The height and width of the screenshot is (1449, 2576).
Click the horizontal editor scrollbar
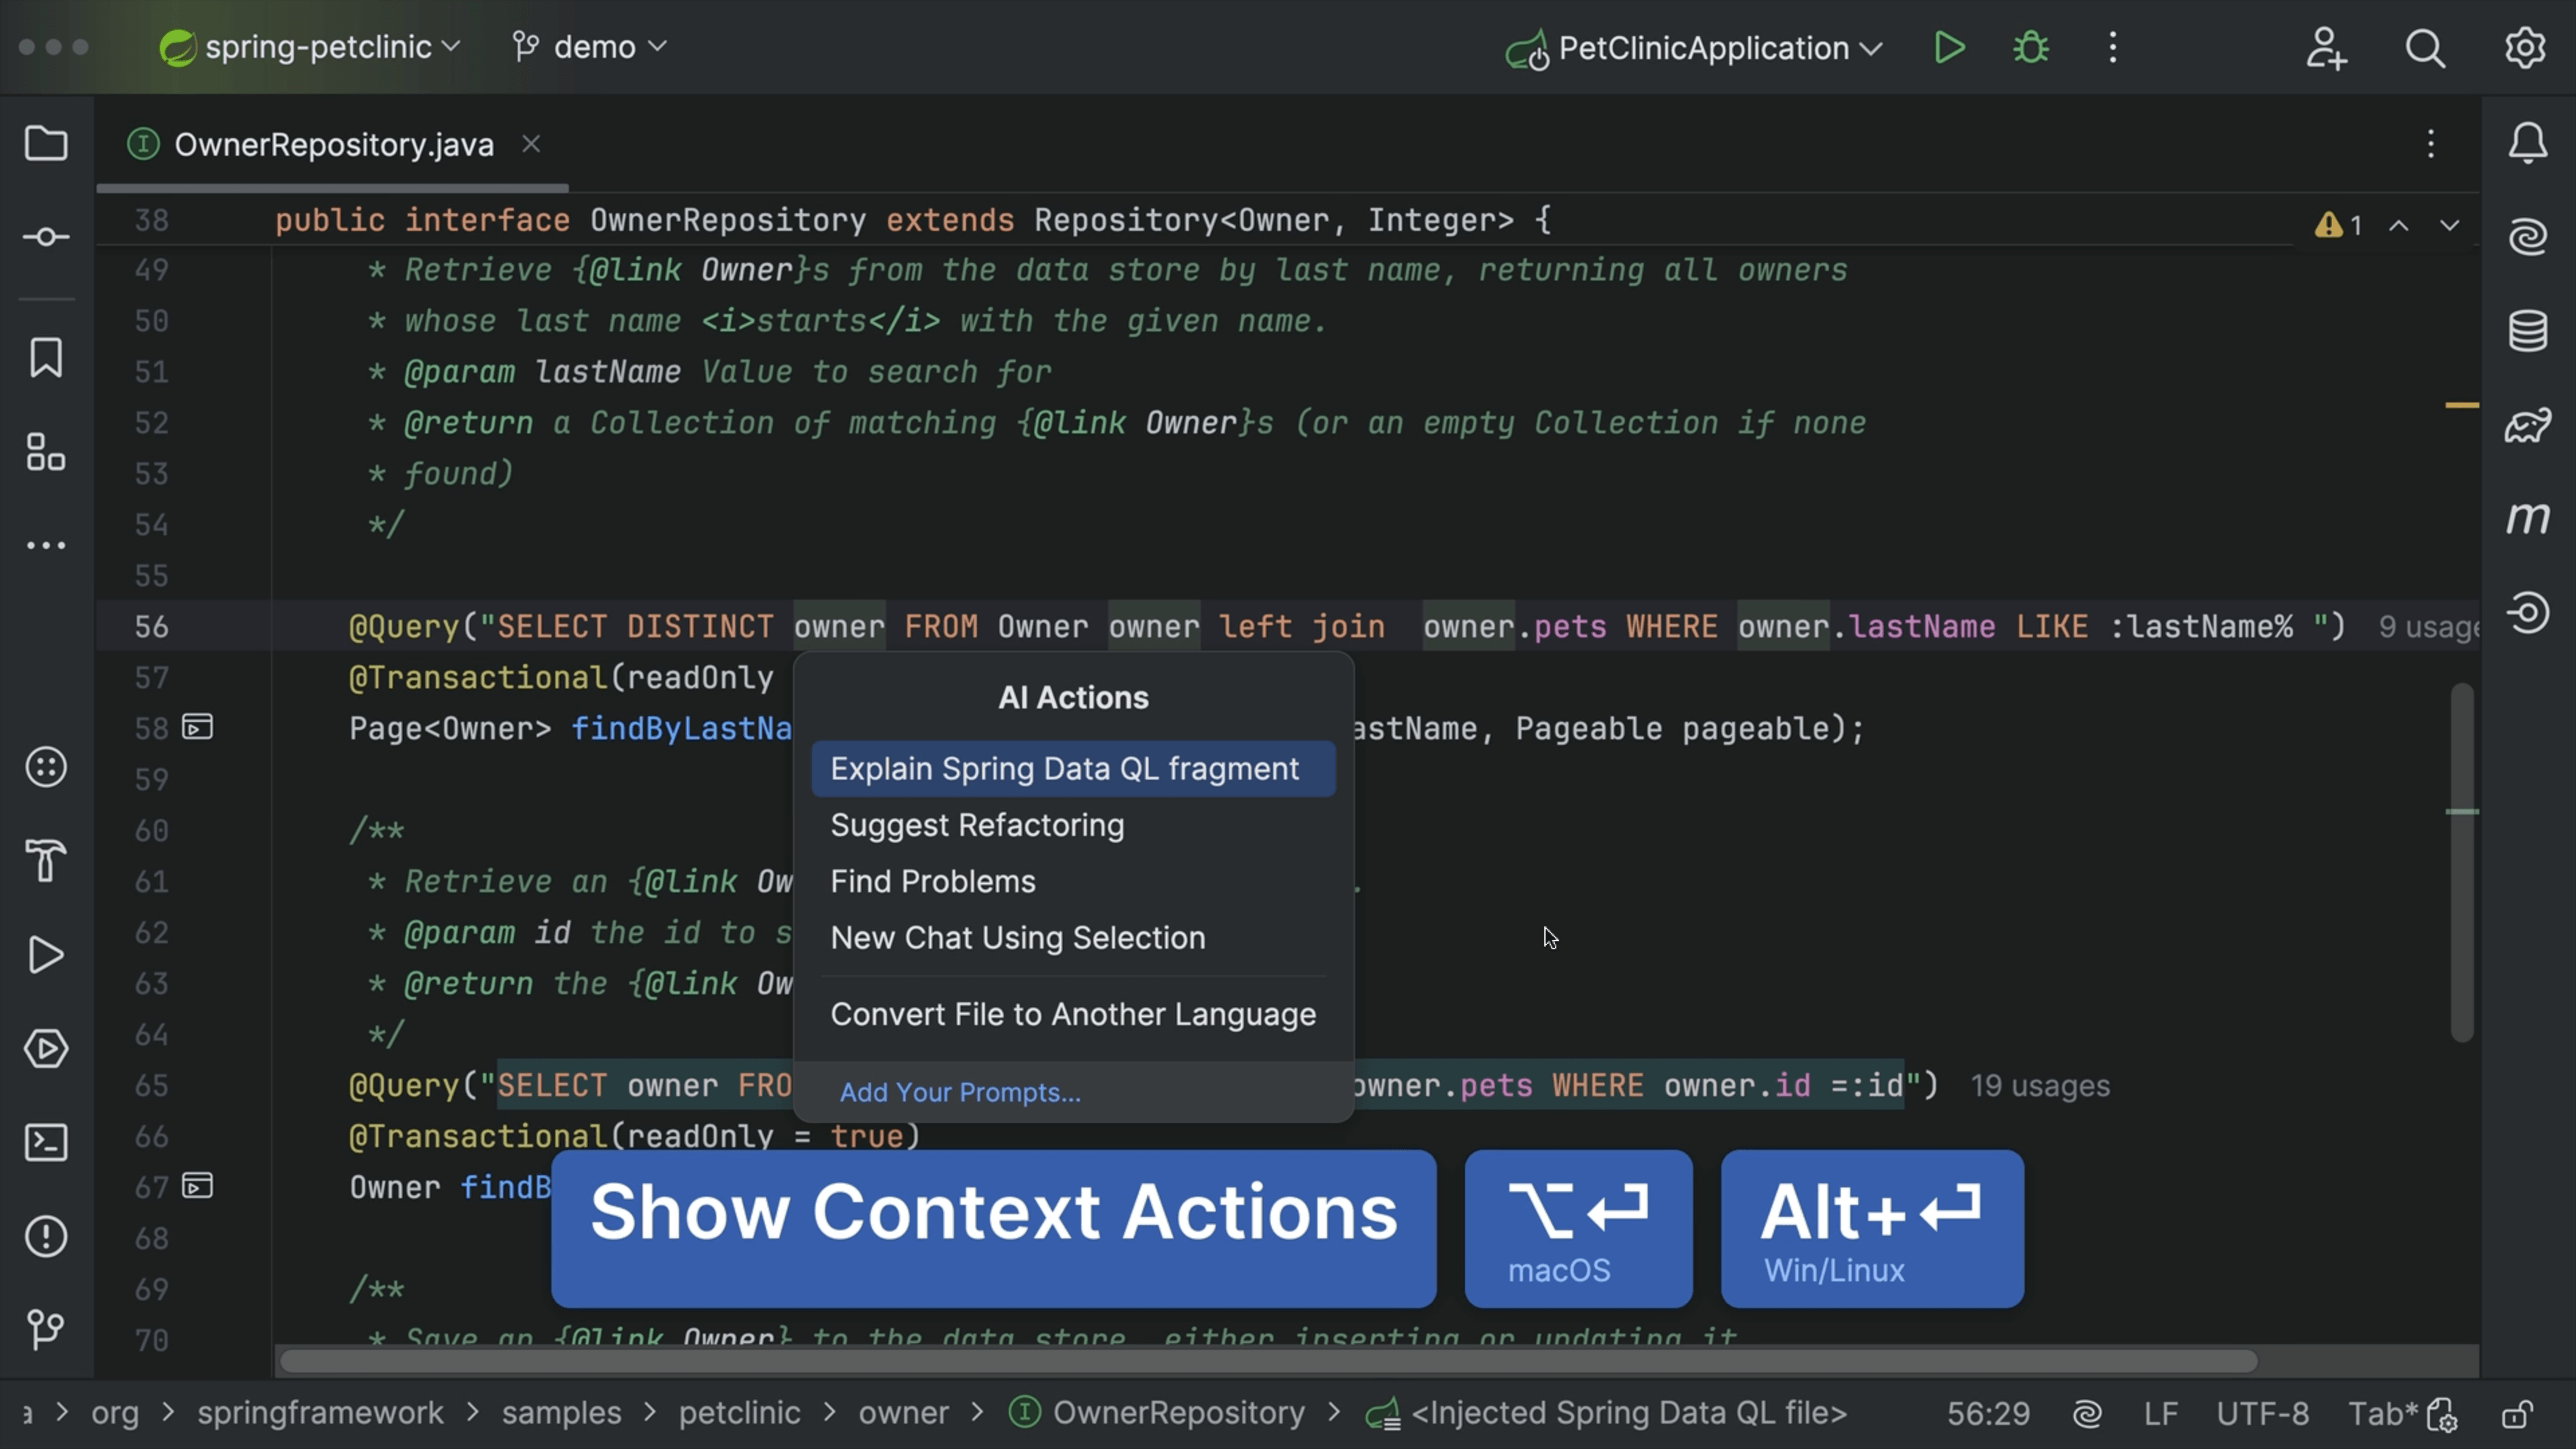[1267, 1361]
